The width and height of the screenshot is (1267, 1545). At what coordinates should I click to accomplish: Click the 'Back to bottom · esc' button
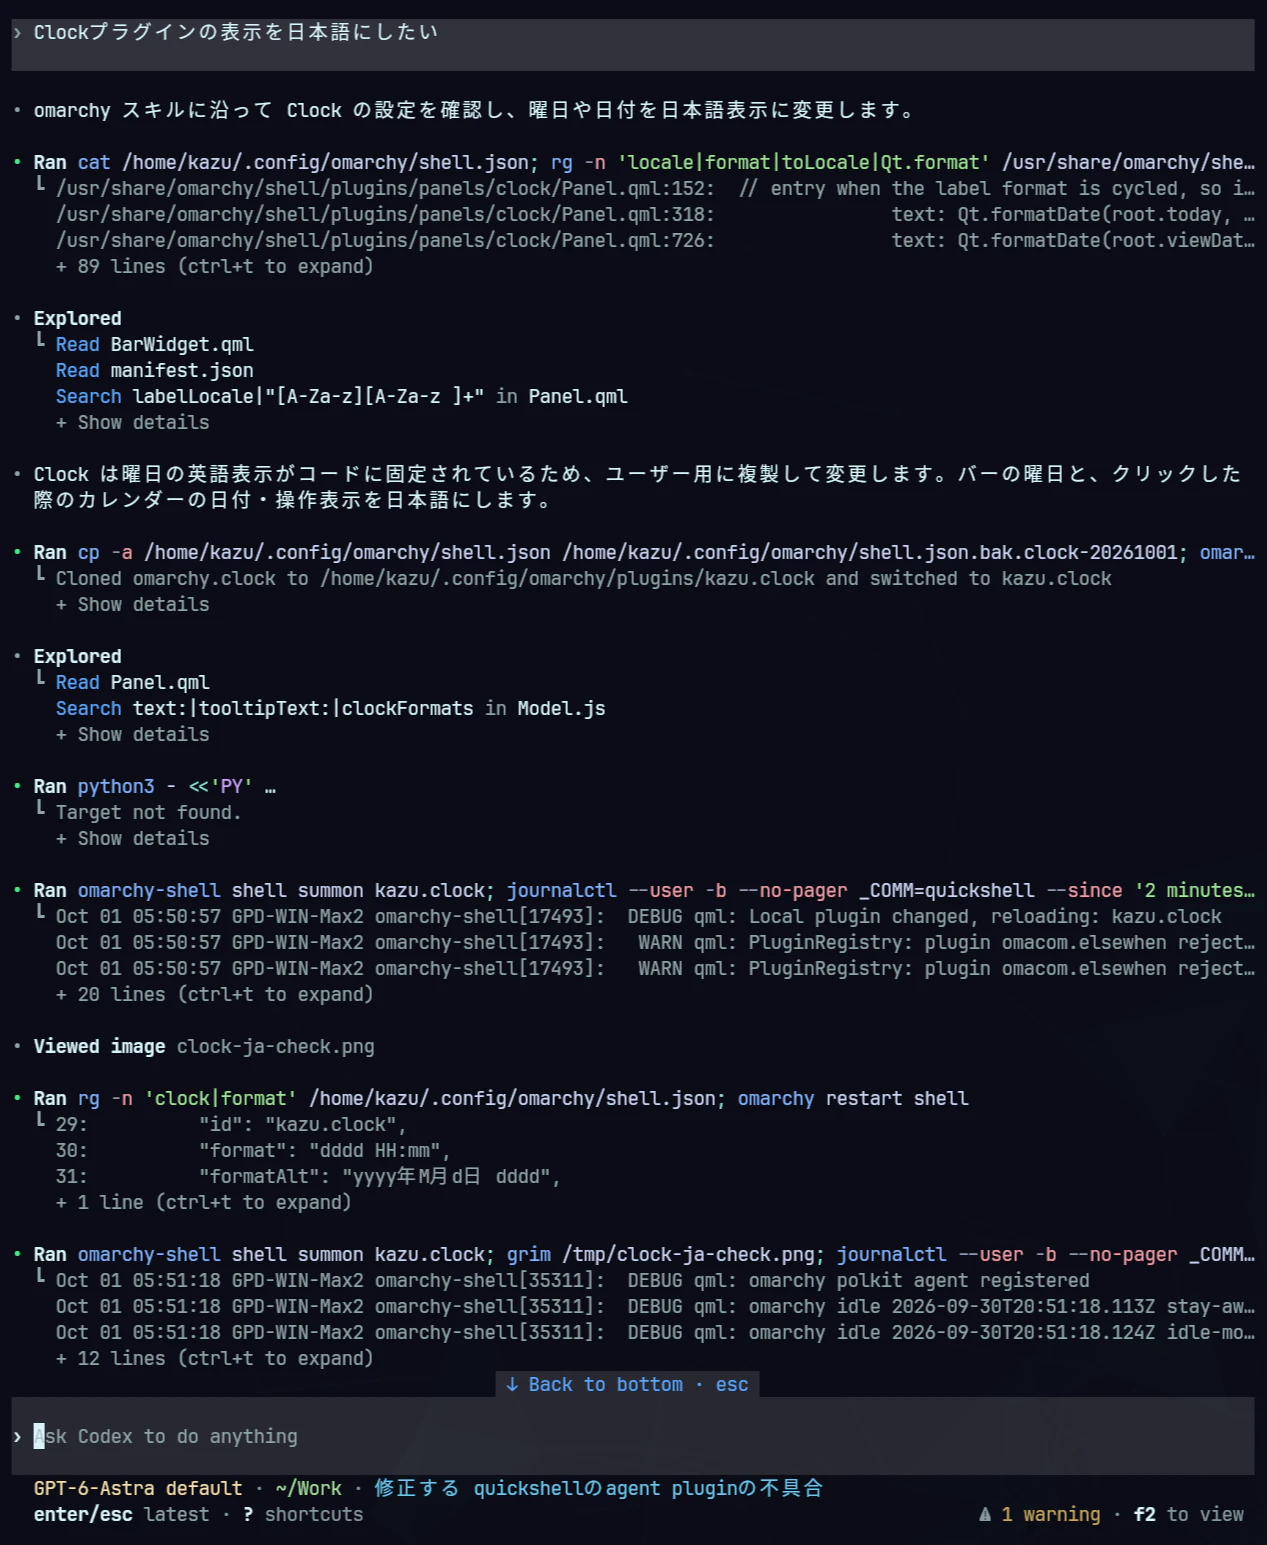[627, 1384]
